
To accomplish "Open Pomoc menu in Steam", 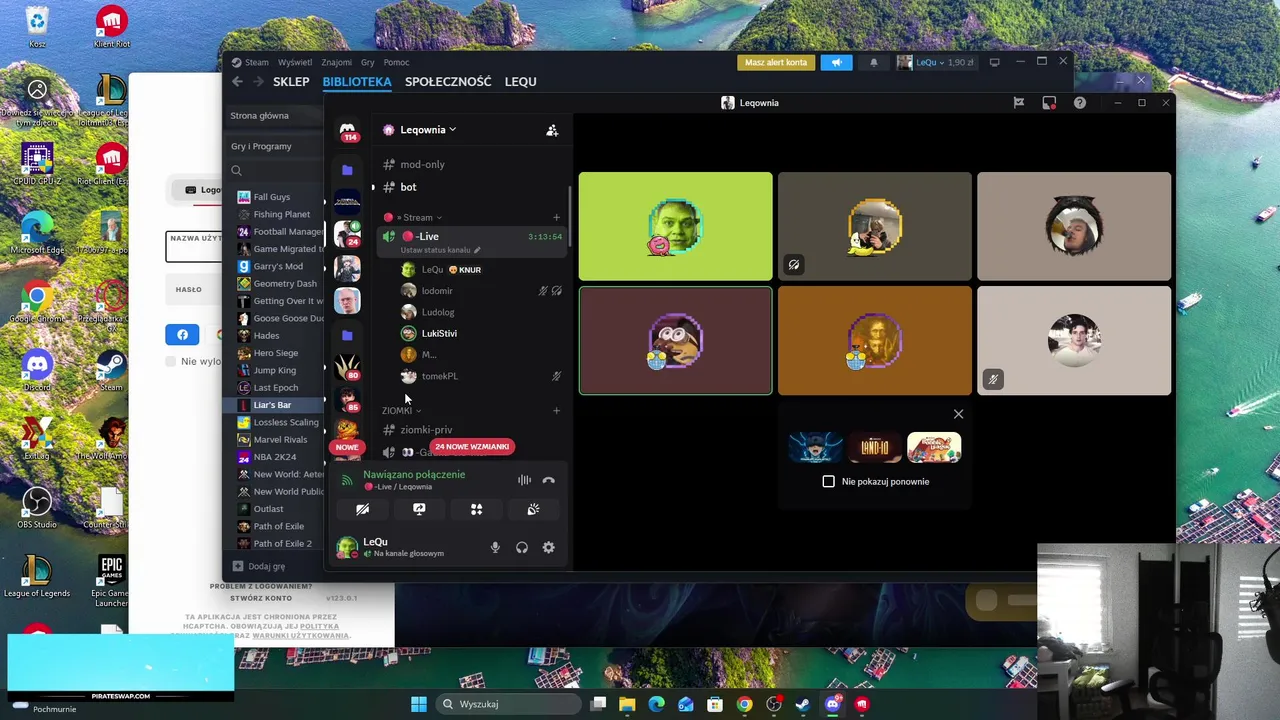I will [x=396, y=62].
